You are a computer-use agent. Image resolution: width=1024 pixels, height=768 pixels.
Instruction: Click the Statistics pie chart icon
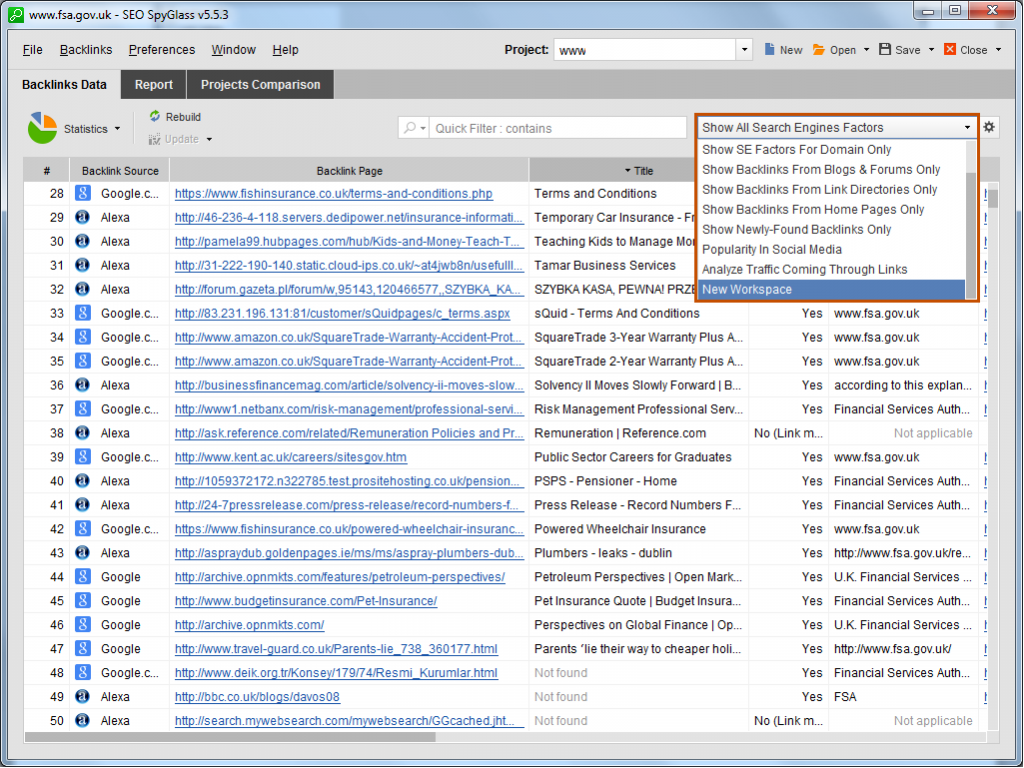coord(42,128)
